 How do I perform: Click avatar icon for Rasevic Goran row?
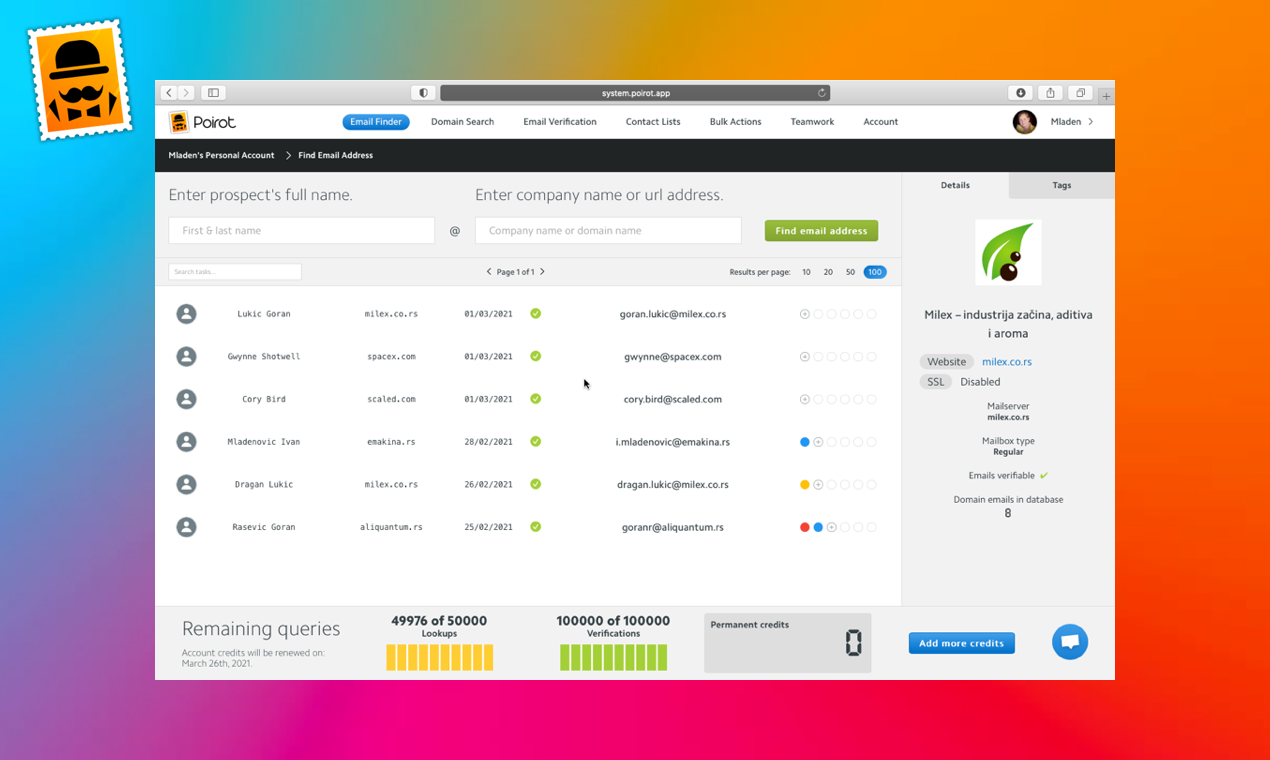tap(186, 527)
